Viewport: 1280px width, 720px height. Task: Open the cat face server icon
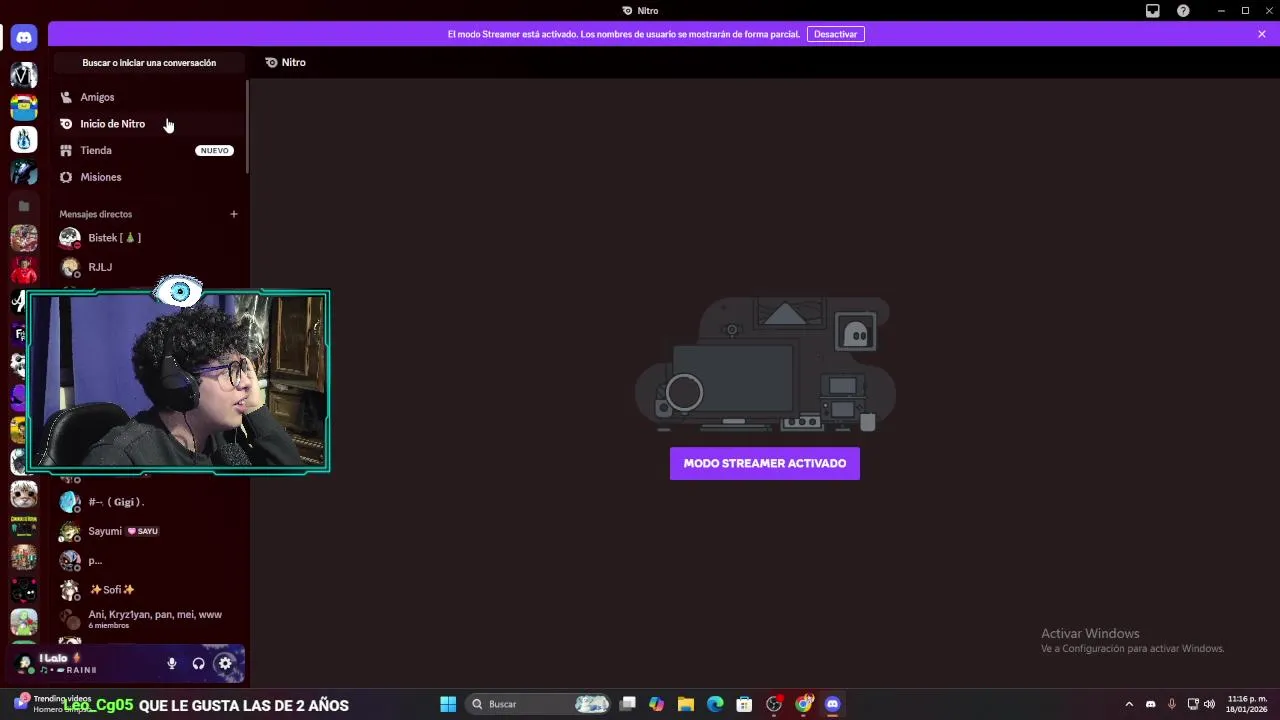click(24, 494)
